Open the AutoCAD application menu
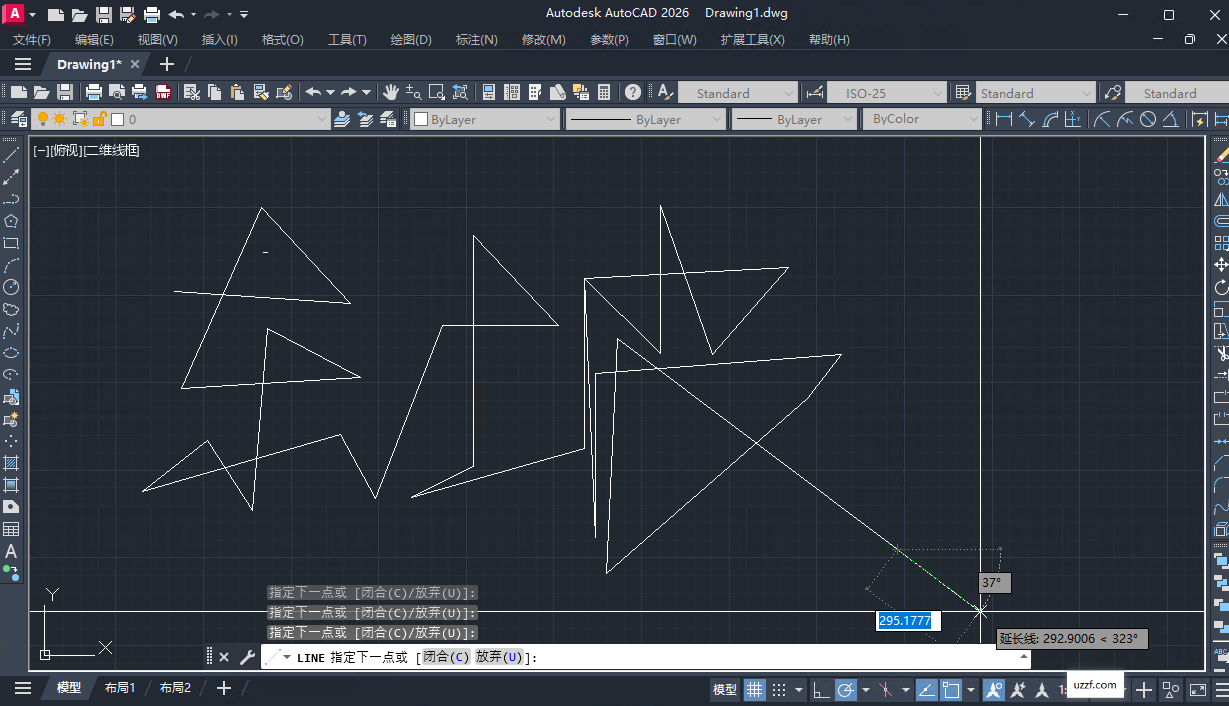The image size is (1229, 706). [14, 13]
